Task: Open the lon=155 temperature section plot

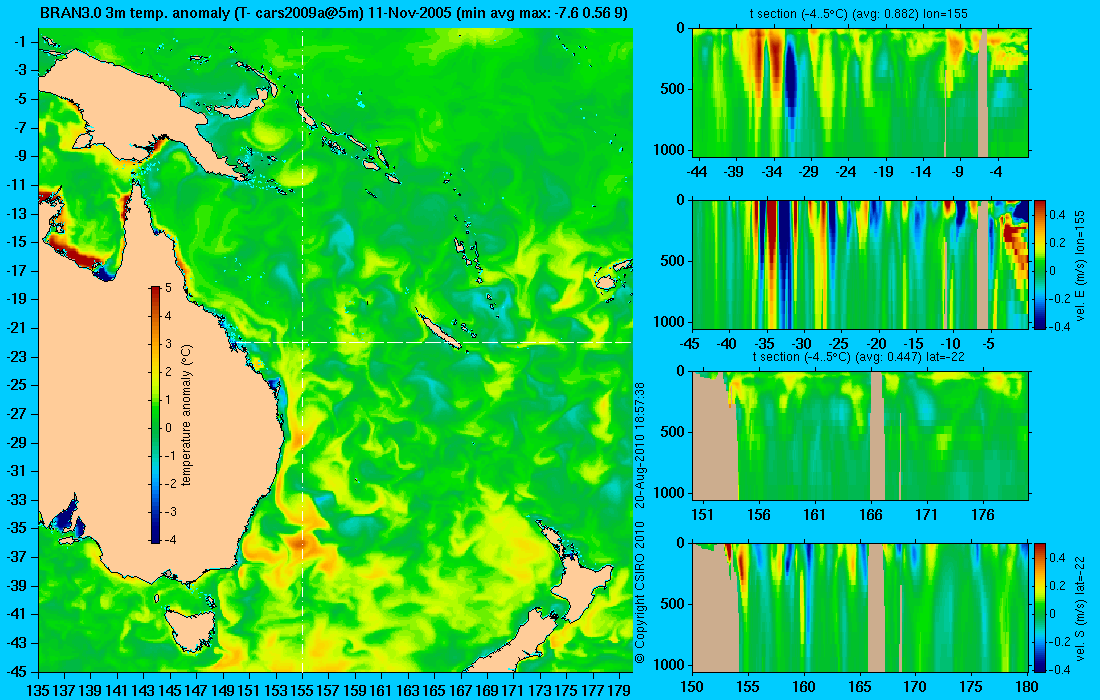Action: click(x=861, y=93)
